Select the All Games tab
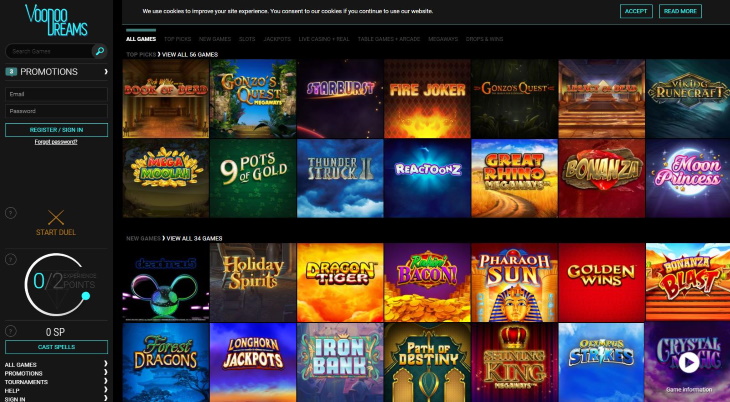Image resolution: width=730 pixels, height=402 pixels. 141,39
